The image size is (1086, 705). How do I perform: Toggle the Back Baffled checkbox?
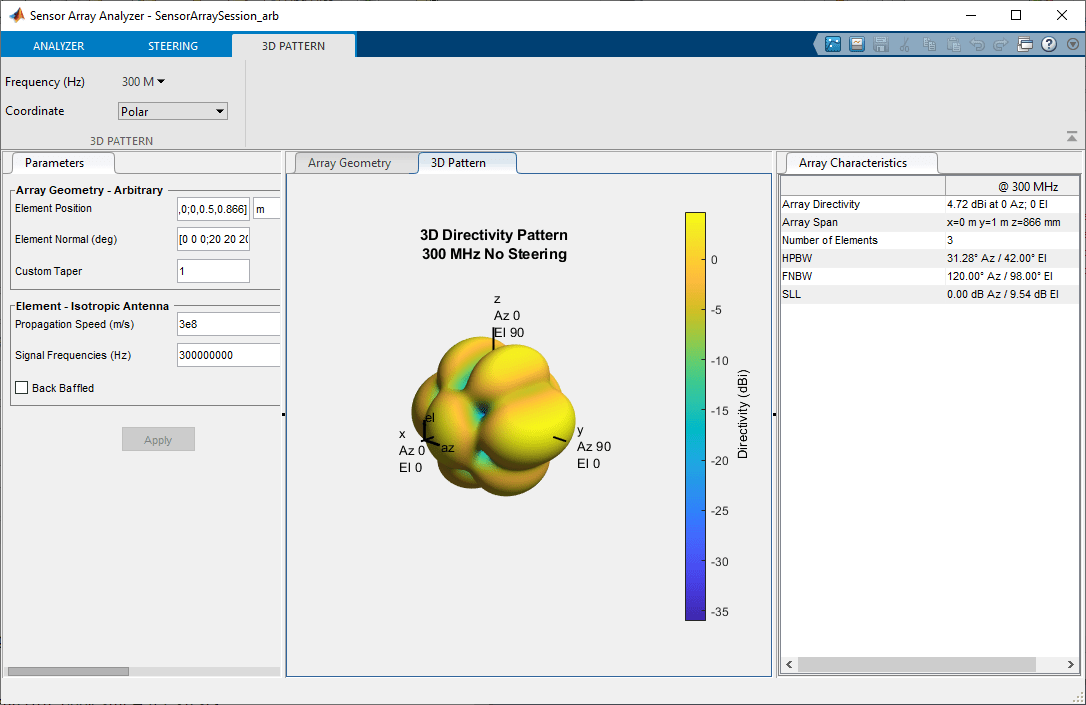(x=21, y=388)
